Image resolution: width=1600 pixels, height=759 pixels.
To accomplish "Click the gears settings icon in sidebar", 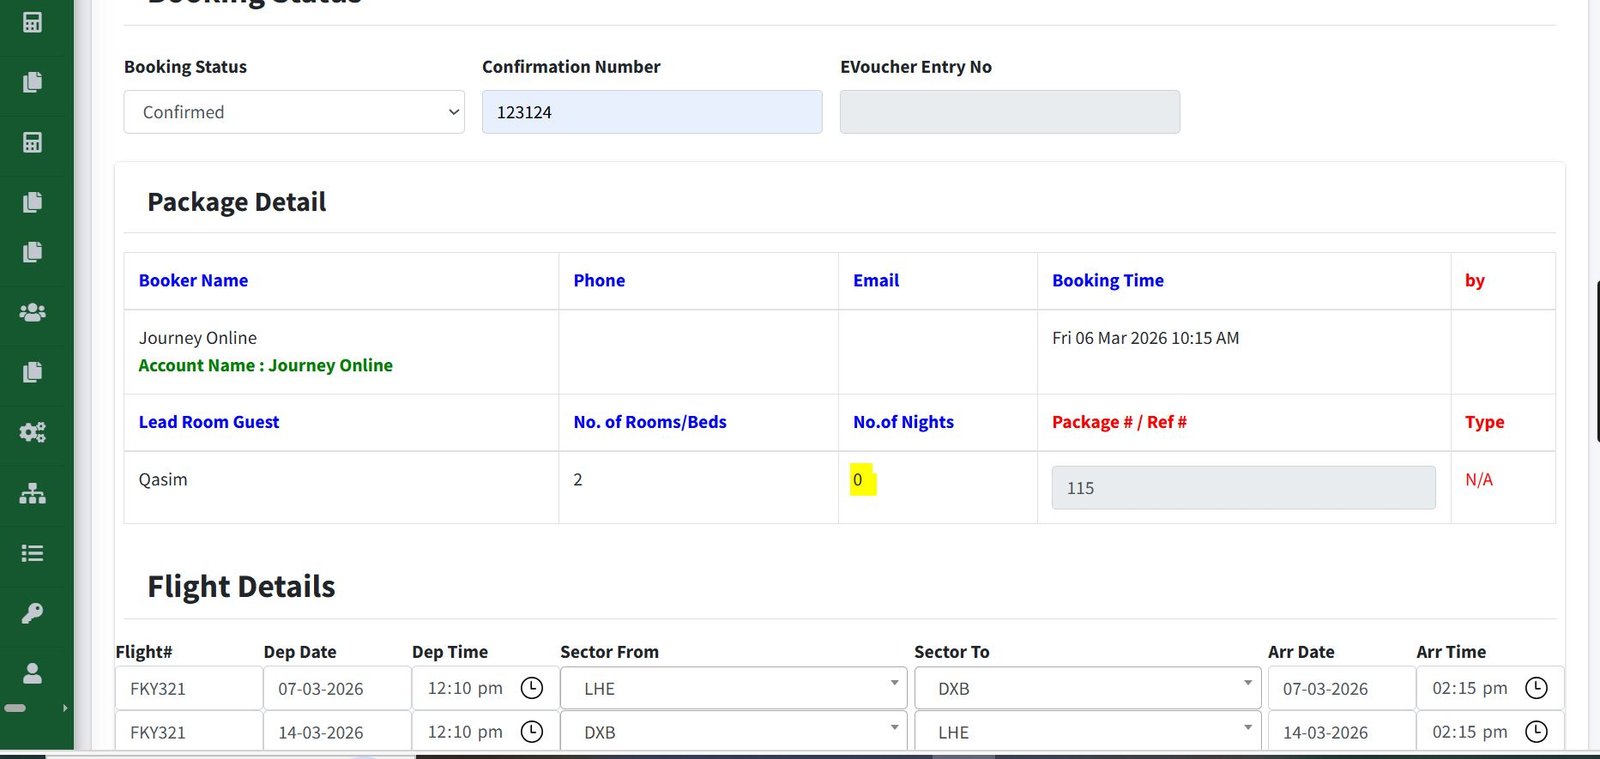I will pyautogui.click(x=32, y=432).
